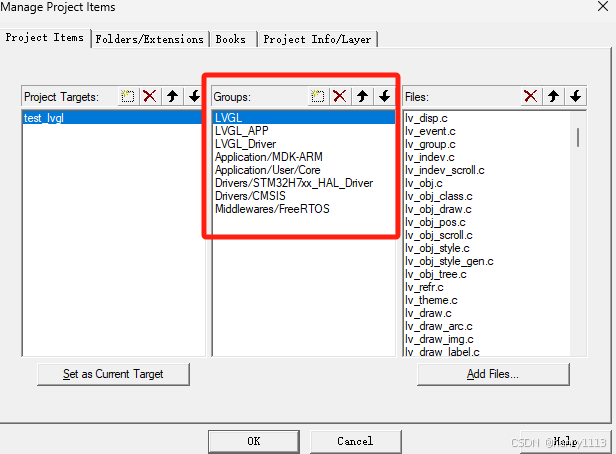Move selected file down
This screenshot has height=454, width=616.
[x=576, y=96]
